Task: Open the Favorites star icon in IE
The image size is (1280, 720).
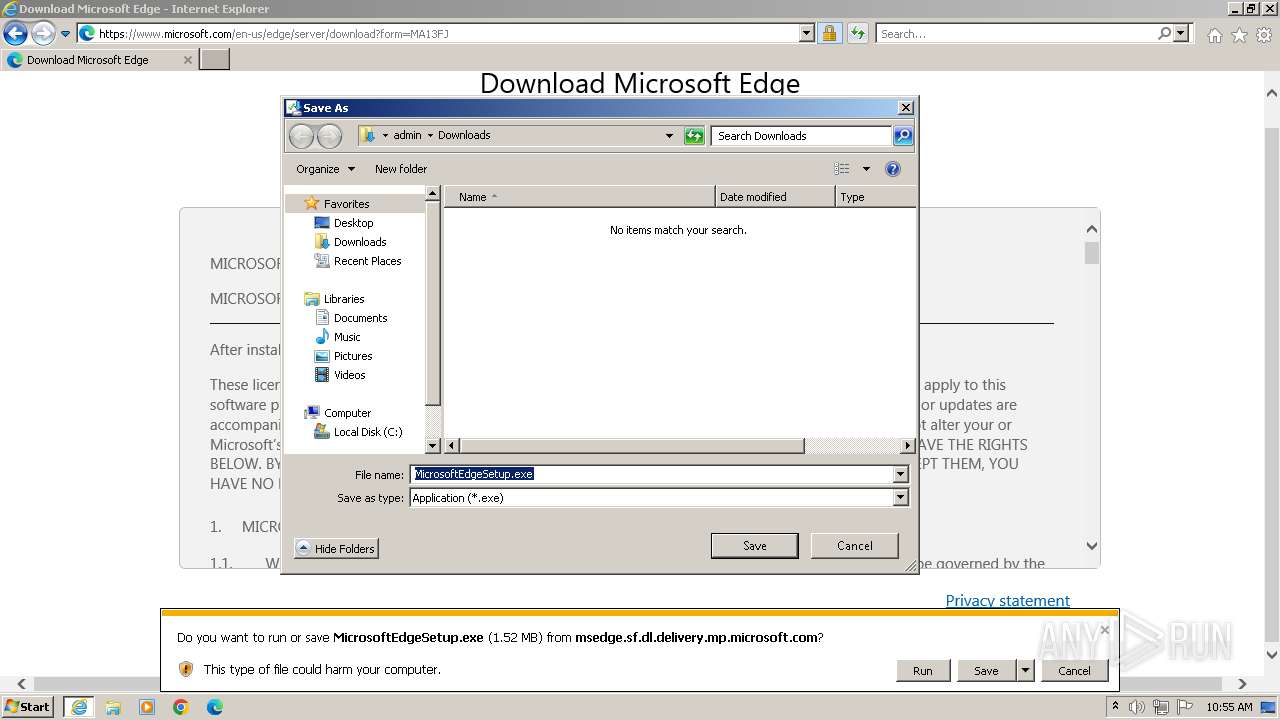Action: click(1239, 35)
